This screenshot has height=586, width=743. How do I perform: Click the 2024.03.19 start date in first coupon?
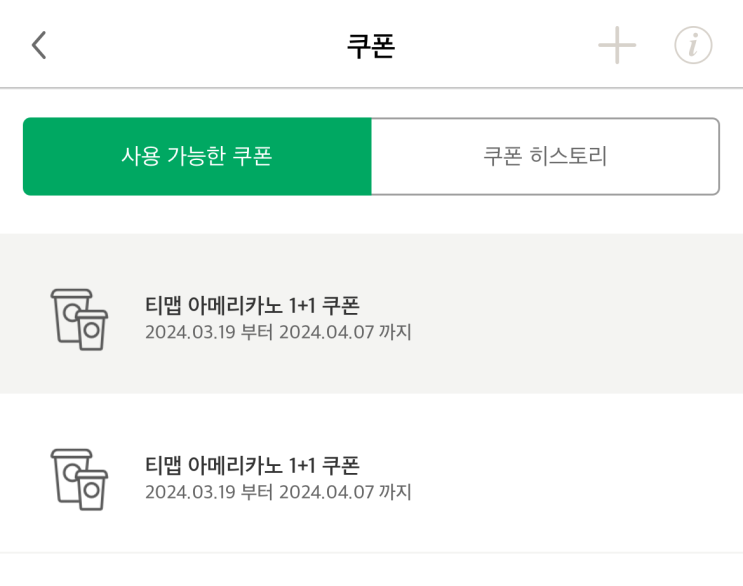tap(190, 332)
